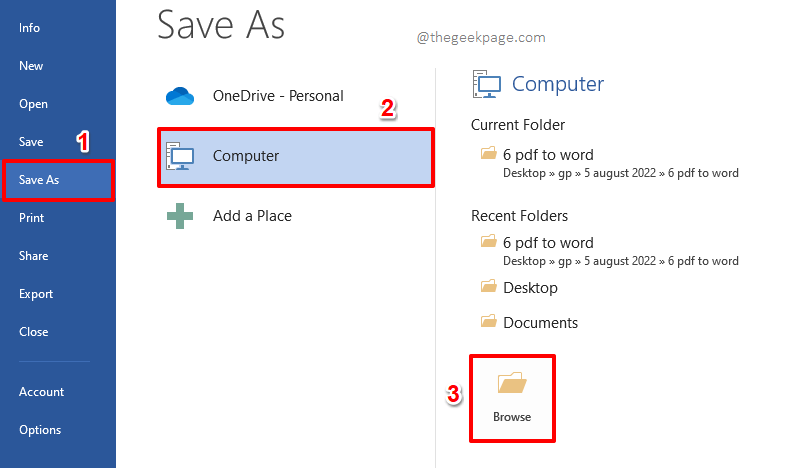Click Save in the sidebar

[x=31, y=142]
